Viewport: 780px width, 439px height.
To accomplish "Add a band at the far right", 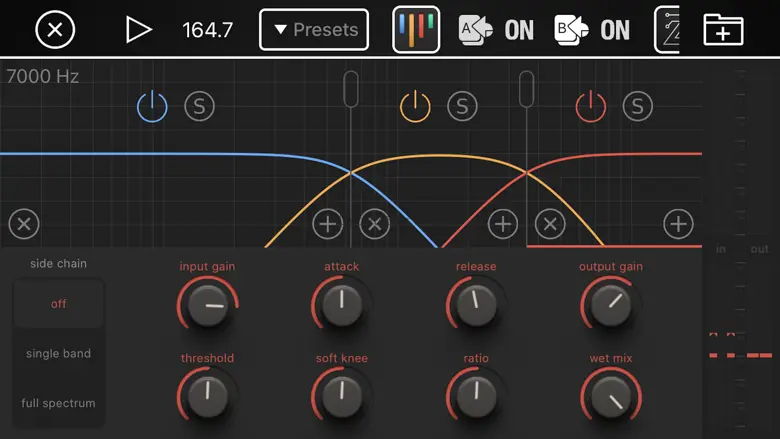I will (x=679, y=224).
